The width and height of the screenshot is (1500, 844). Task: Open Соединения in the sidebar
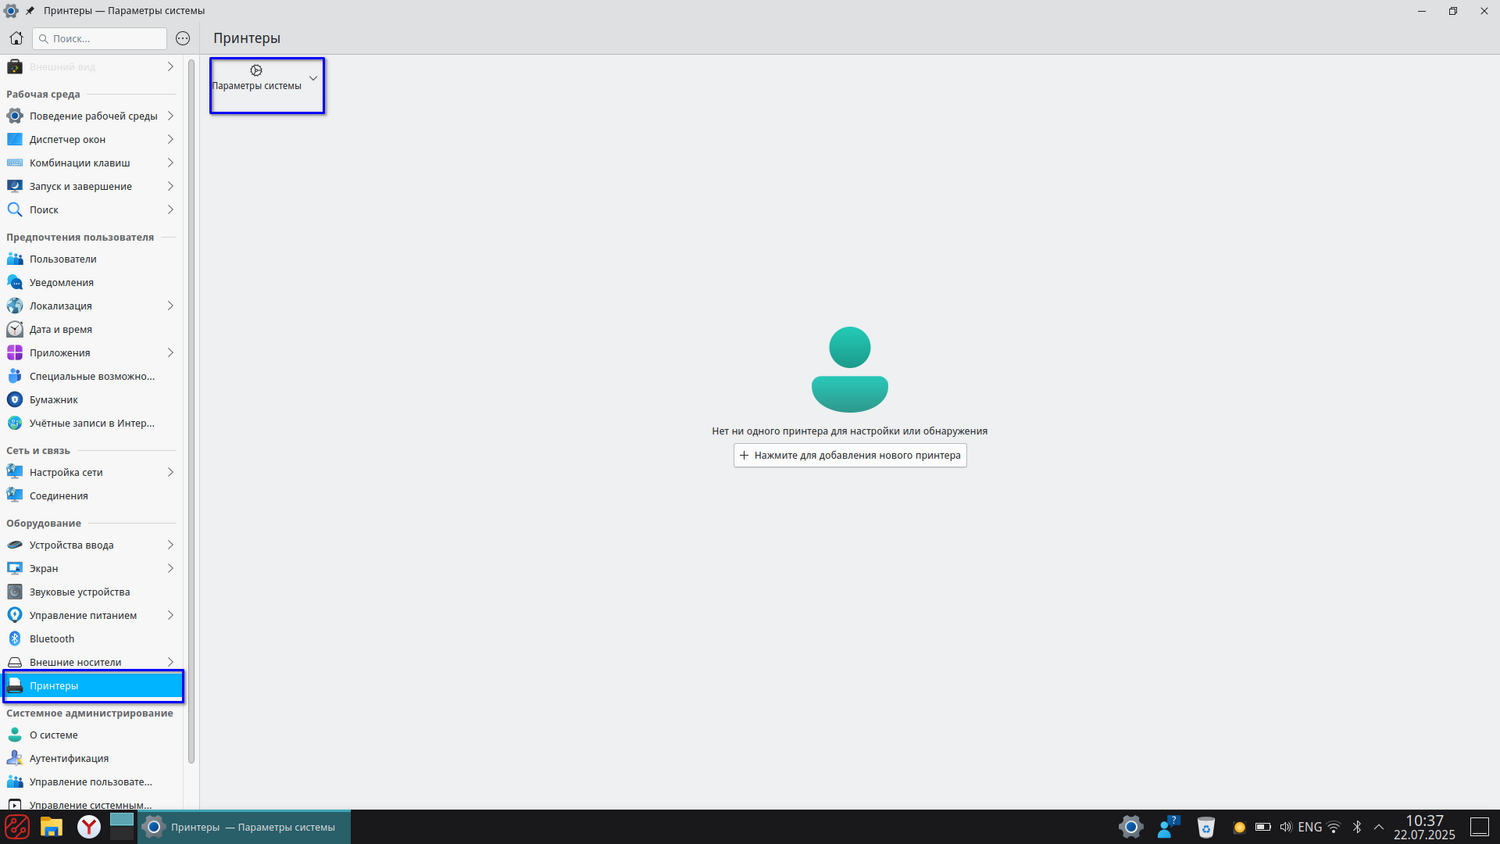tap(58, 496)
